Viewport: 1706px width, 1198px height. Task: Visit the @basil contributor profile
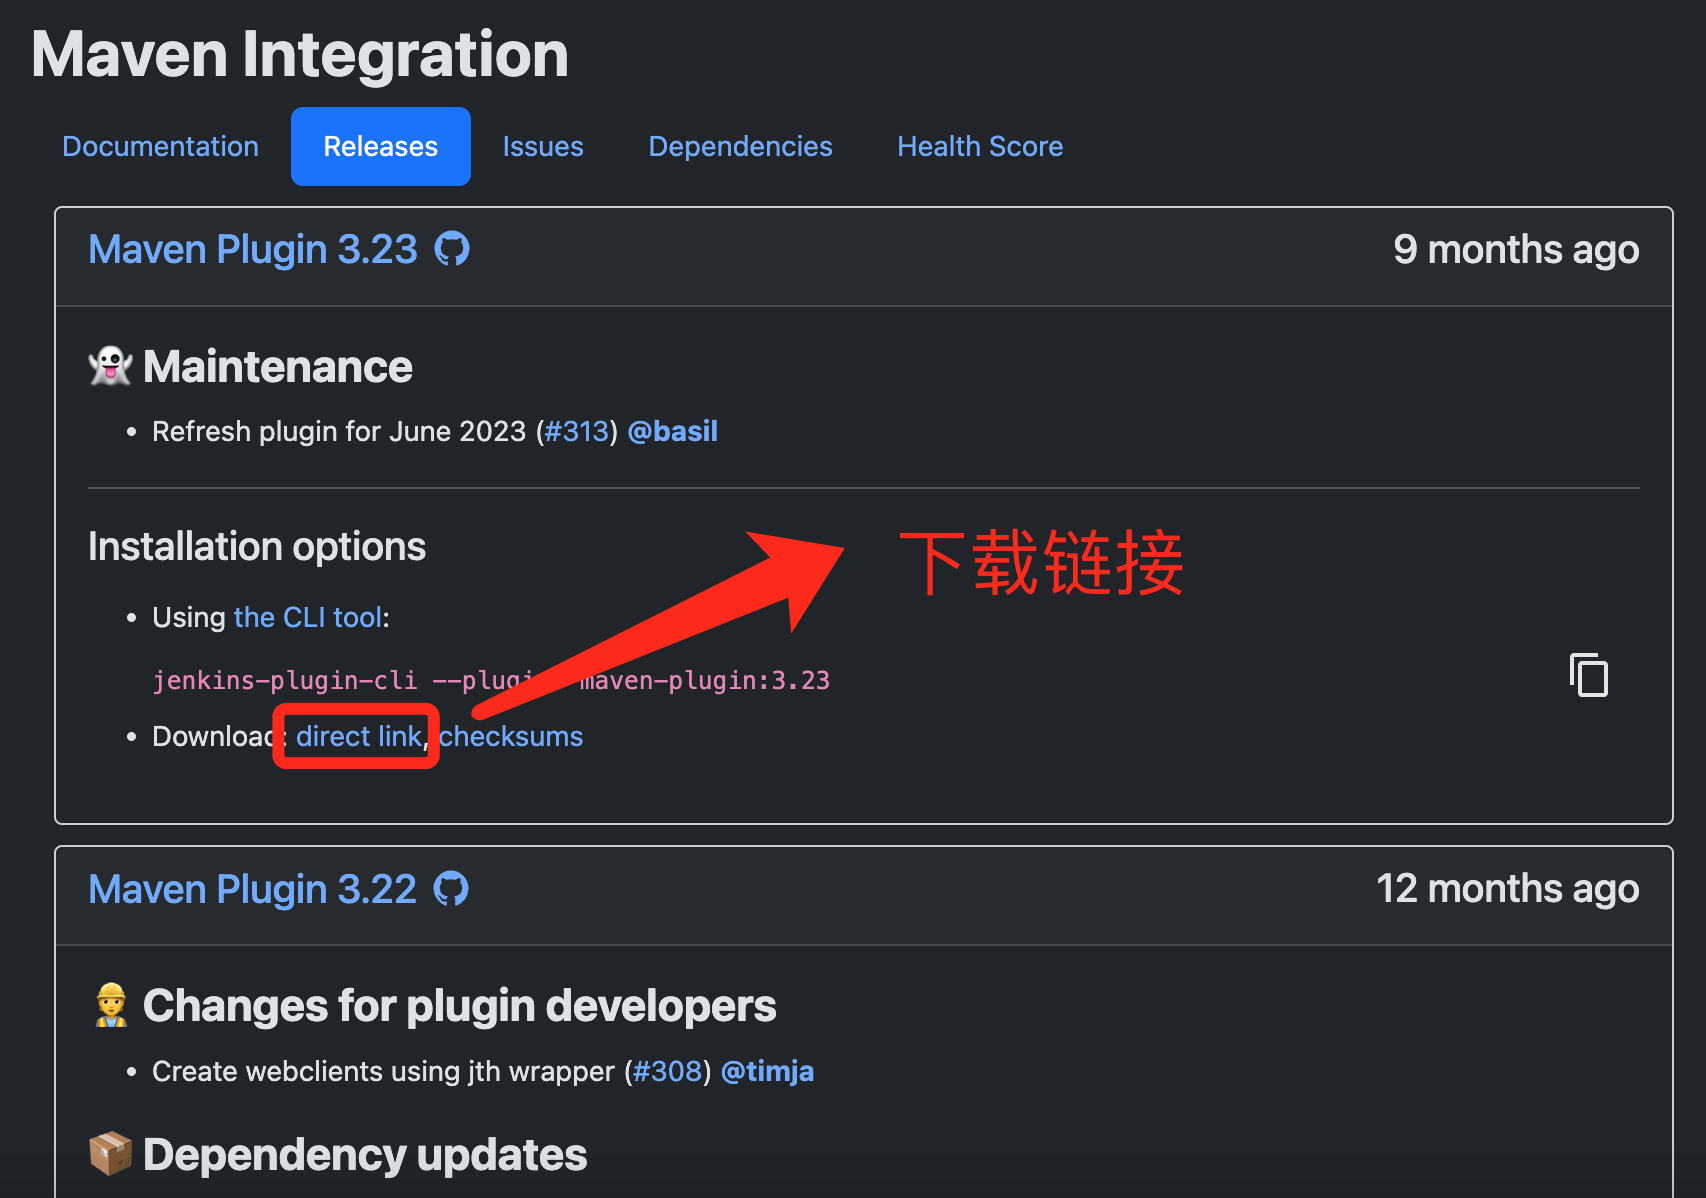[672, 432]
